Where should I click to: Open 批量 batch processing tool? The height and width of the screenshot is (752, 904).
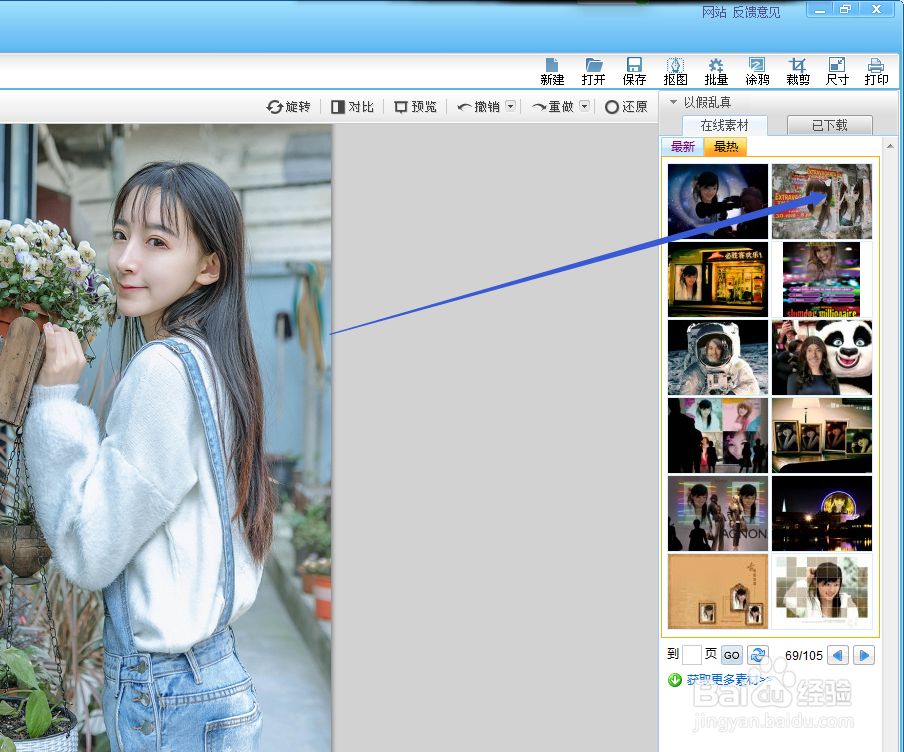pyautogui.click(x=716, y=72)
